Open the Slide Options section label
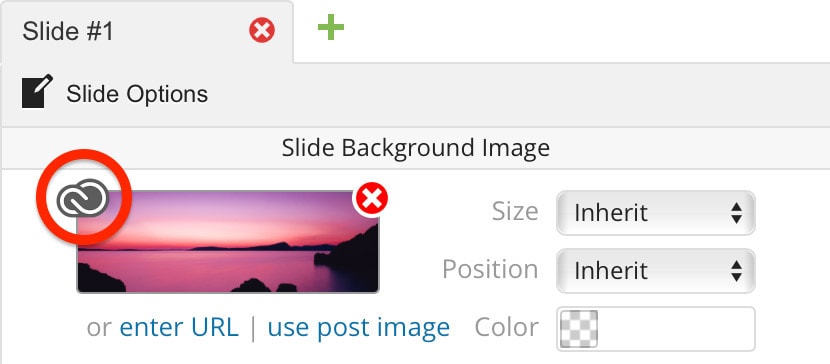This screenshot has width=830, height=364. 137,94
